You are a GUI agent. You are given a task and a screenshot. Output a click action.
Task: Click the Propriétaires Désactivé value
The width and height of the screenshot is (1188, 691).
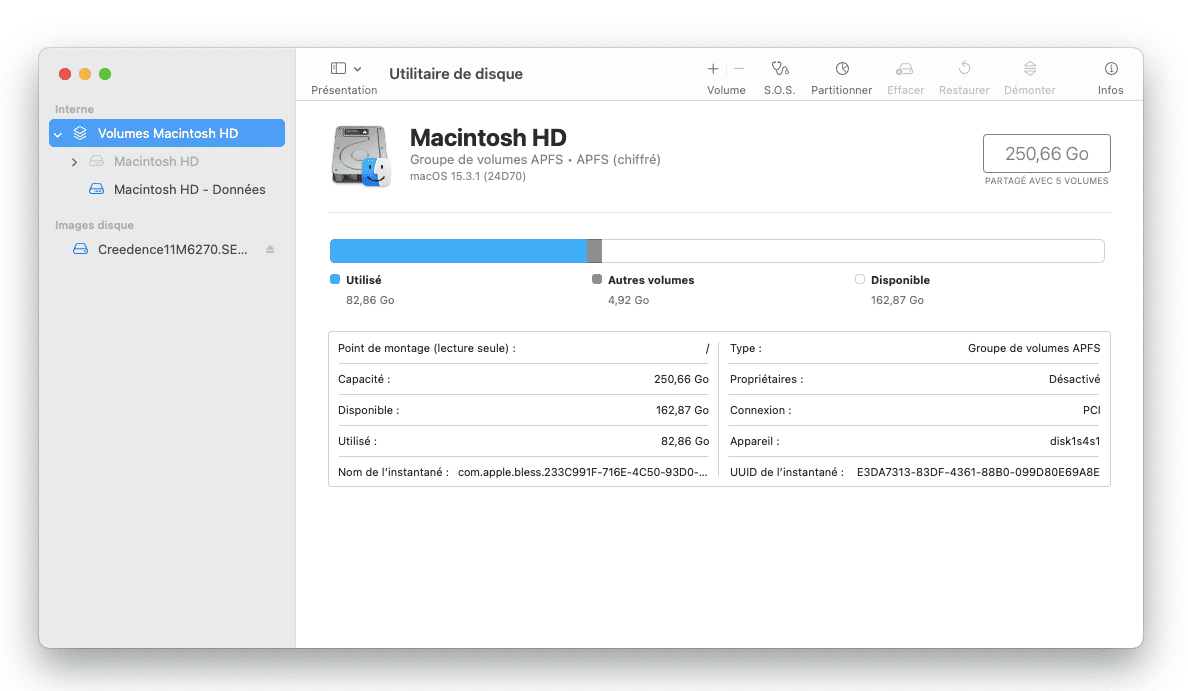1074,380
